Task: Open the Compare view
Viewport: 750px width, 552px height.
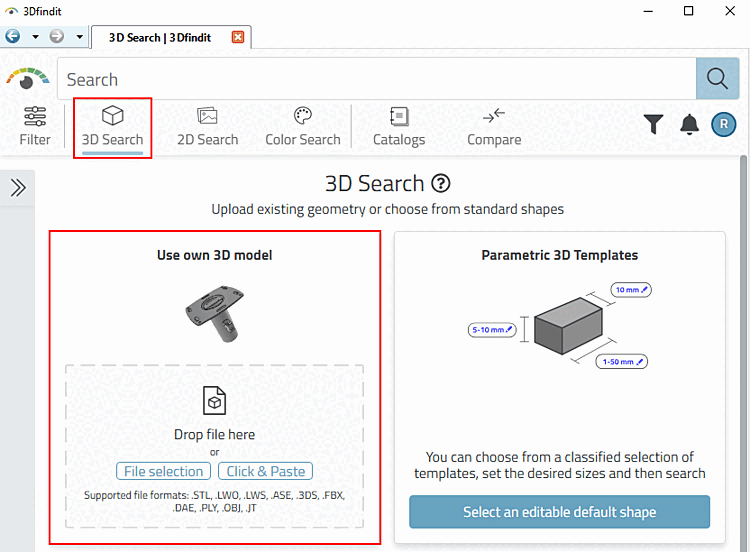Action: 494,126
